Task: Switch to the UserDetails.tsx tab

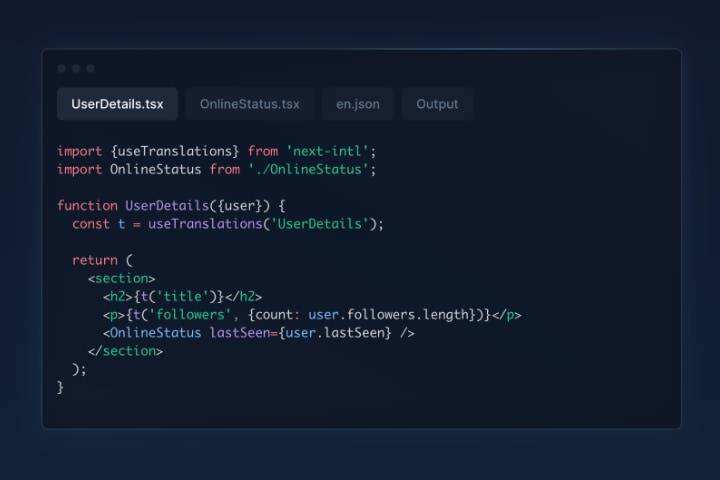Action: [x=117, y=104]
